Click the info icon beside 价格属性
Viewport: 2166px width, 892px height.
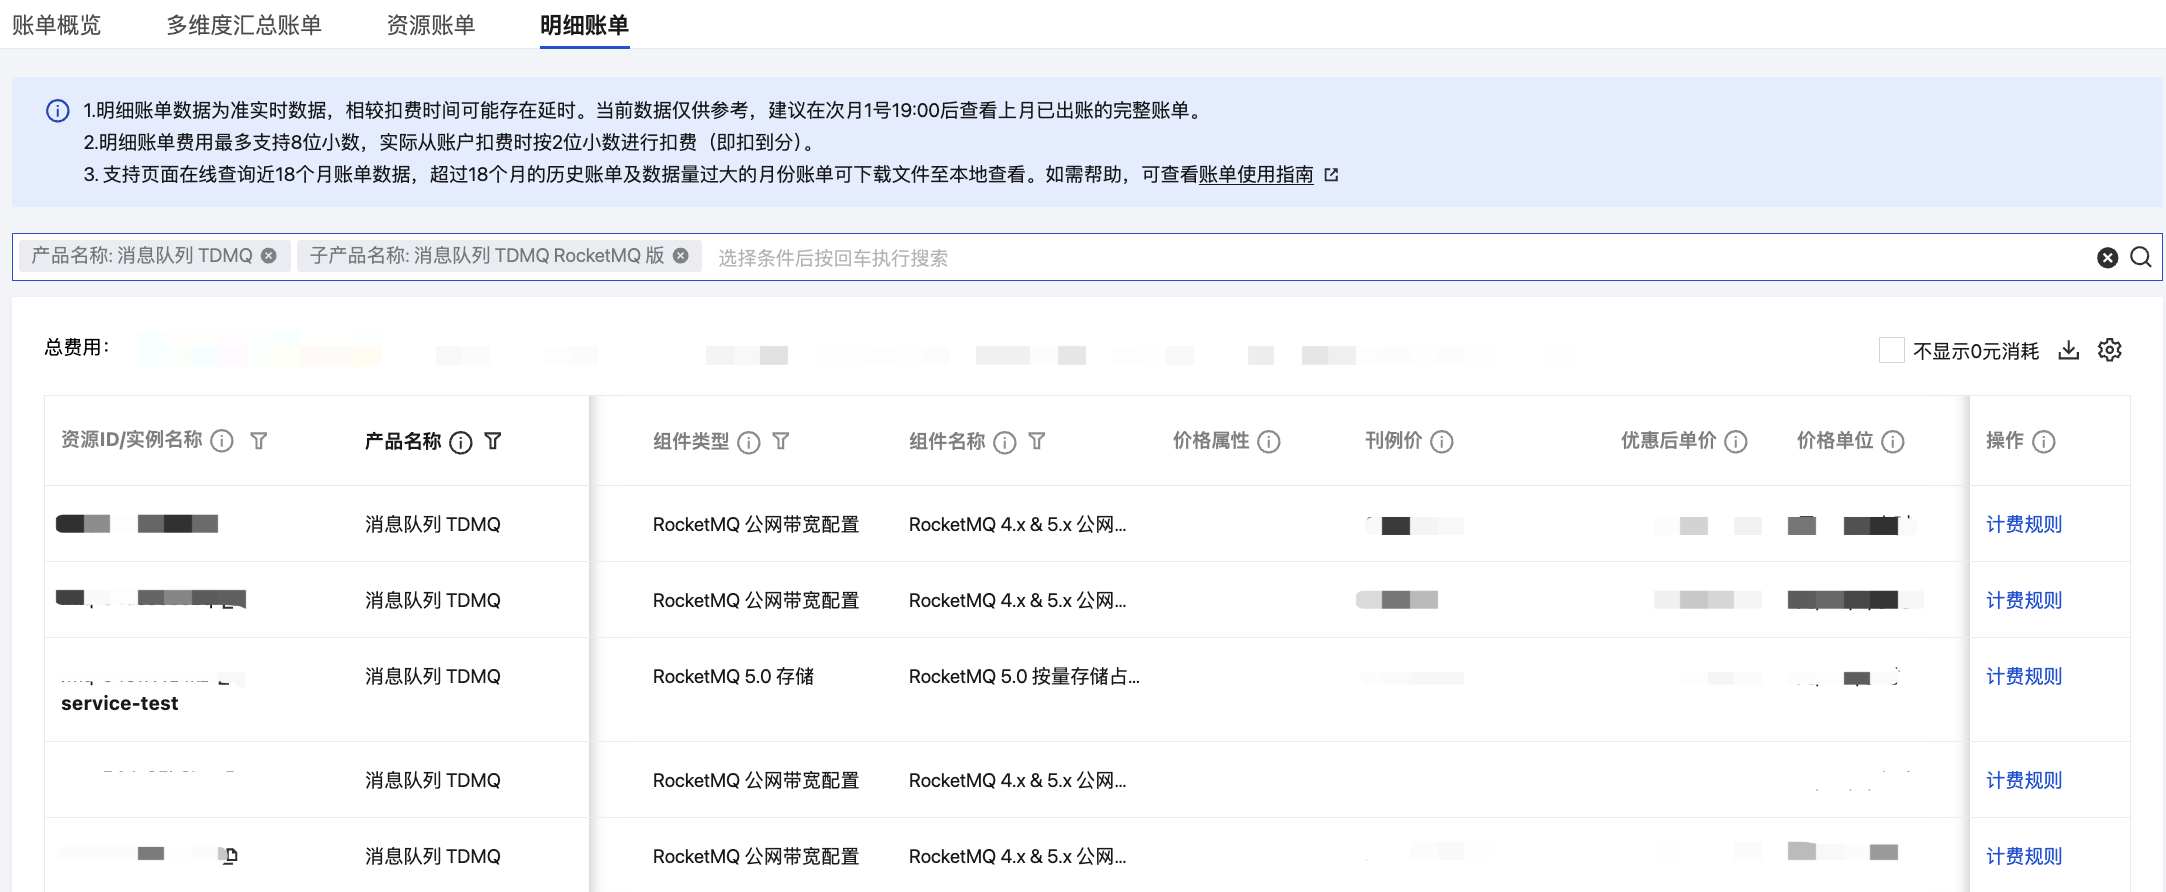(1268, 442)
